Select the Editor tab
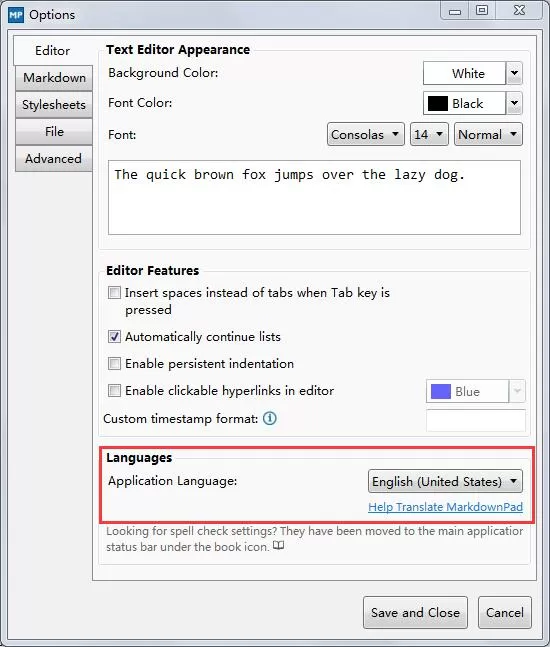The width and height of the screenshot is (550, 647). tap(52, 51)
